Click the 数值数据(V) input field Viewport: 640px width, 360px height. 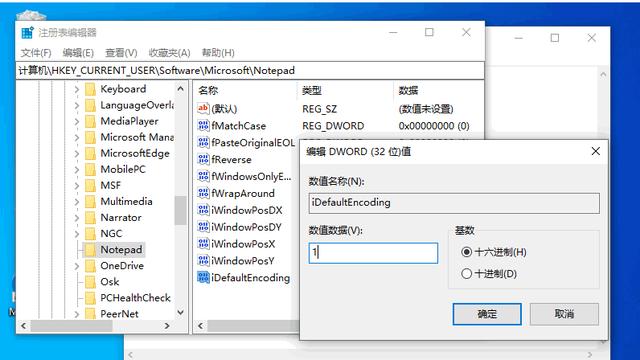373,253
